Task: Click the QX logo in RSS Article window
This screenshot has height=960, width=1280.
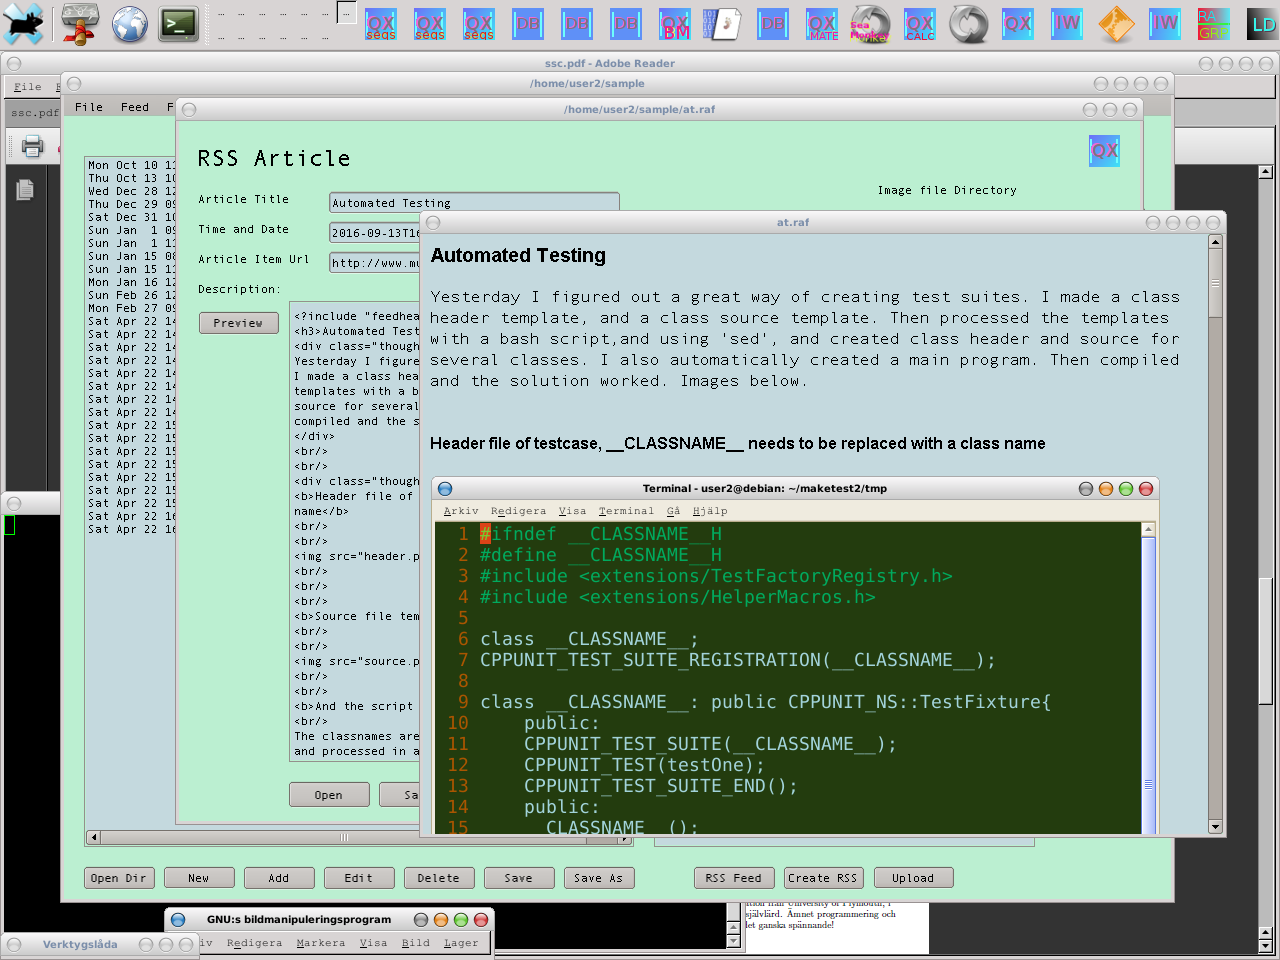Action: tap(1104, 151)
